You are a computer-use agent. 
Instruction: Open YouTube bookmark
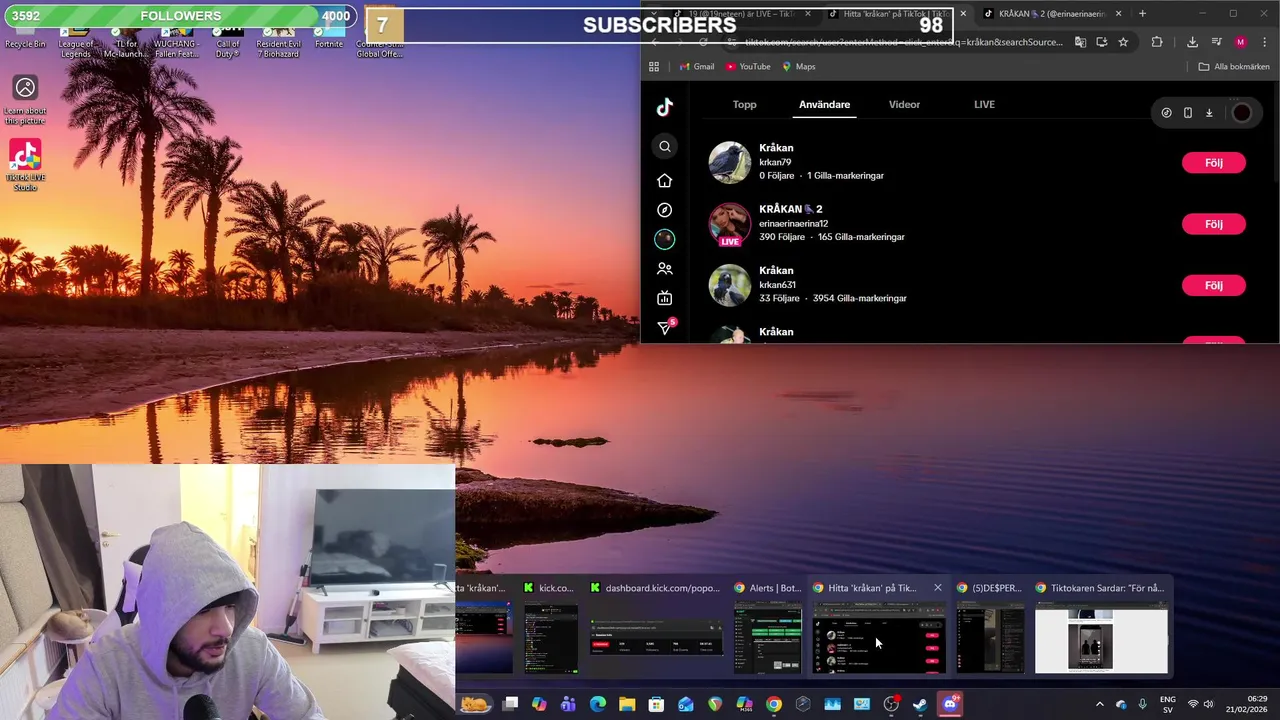pos(748,67)
